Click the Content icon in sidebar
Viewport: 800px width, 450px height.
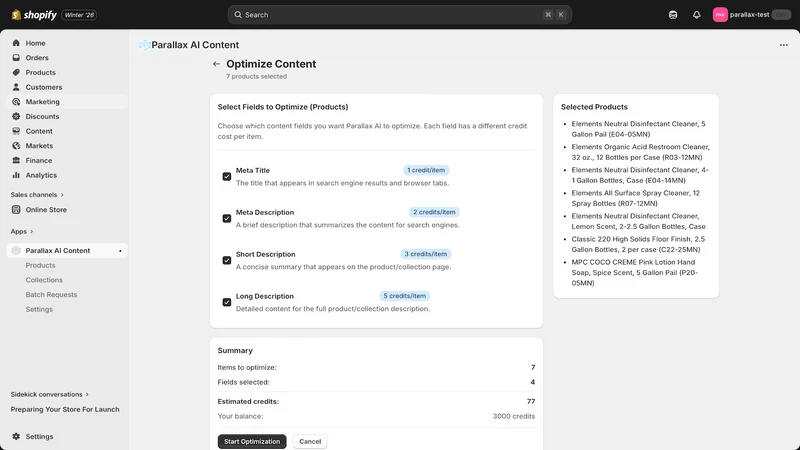[x=16, y=131]
